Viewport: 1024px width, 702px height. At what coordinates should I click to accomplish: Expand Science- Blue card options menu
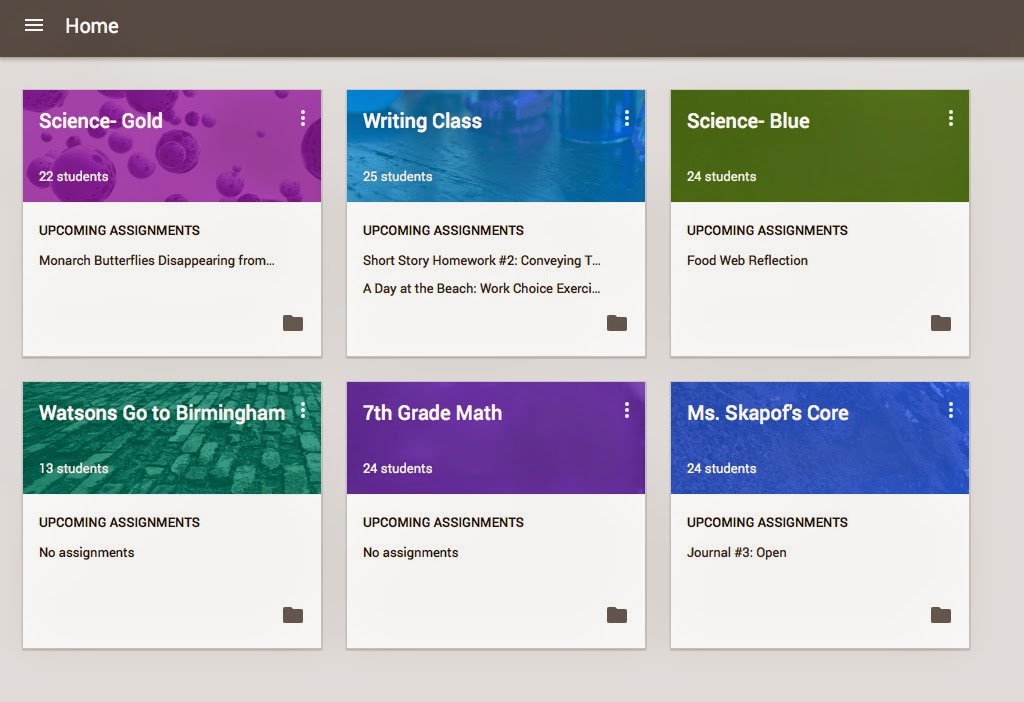[951, 119]
